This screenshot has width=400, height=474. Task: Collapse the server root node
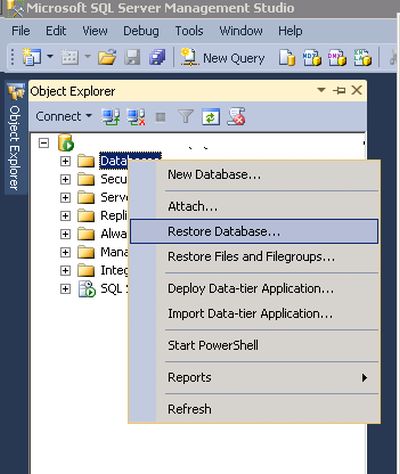click(x=44, y=143)
